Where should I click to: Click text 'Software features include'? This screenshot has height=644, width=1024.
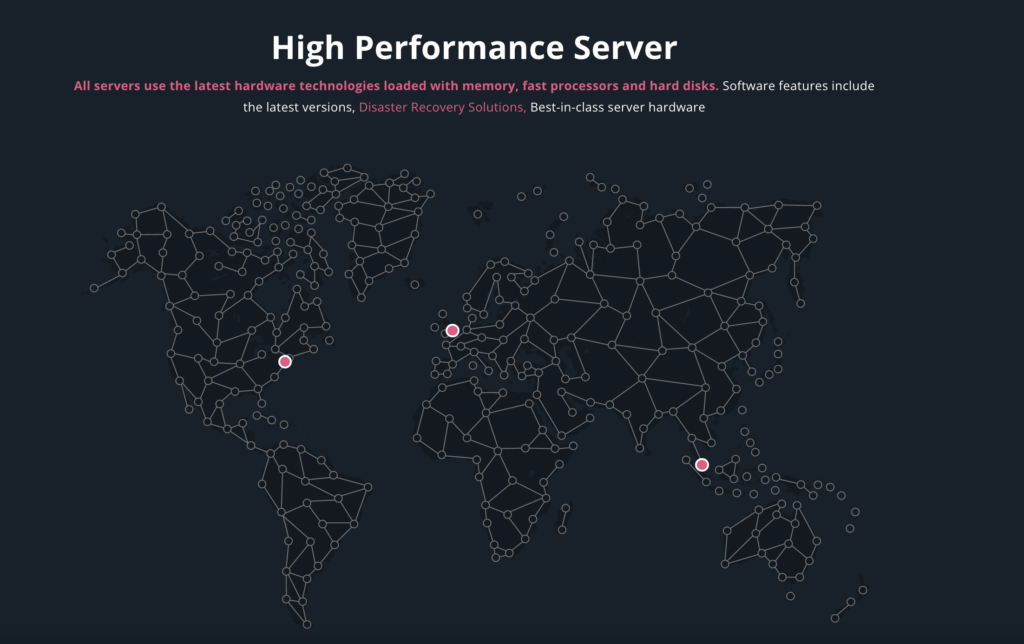click(798, 86)
